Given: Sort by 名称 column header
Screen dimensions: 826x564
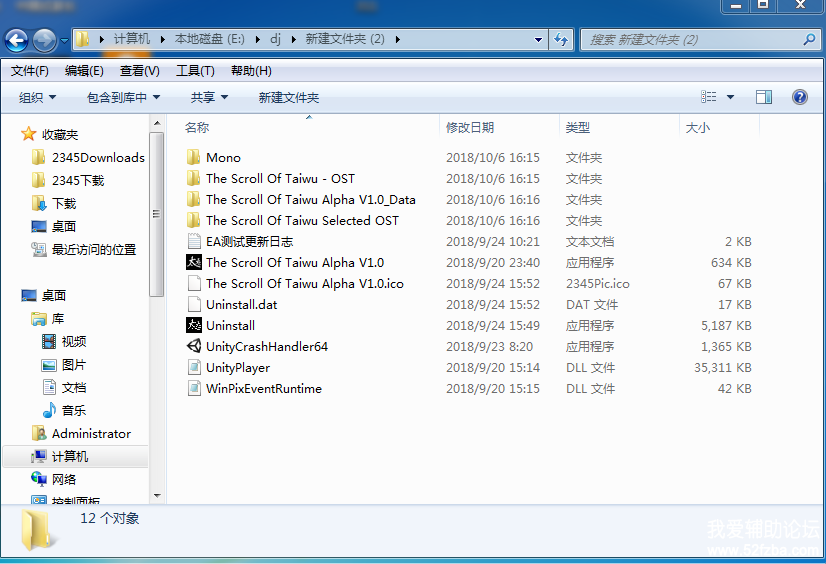Looking at the screenshot, I should coord(198,127).
